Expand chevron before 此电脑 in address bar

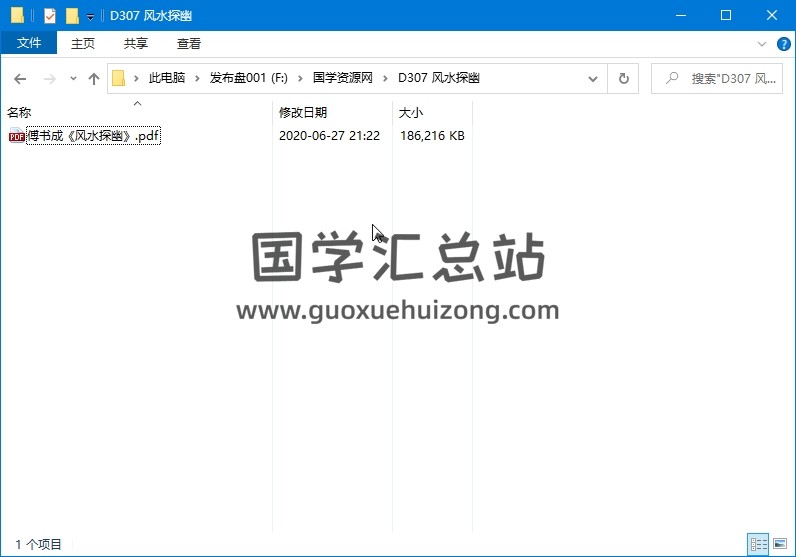(x=136, y=79)
